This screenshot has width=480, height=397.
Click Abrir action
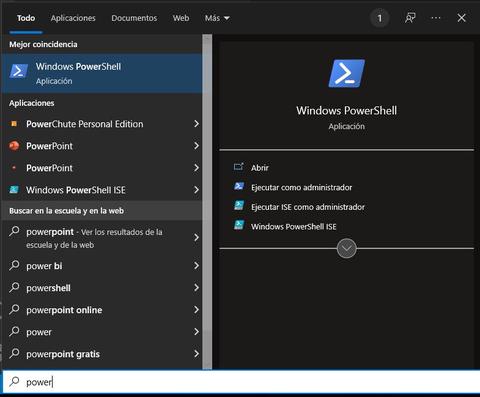click(260, 168)
